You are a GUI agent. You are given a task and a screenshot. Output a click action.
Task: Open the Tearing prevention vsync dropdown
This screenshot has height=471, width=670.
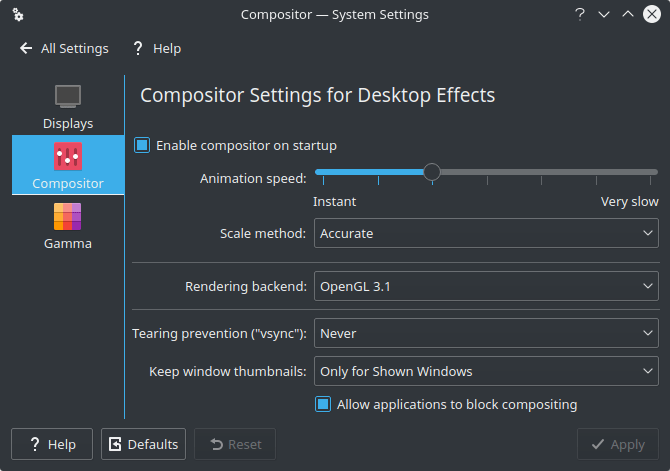click(x=486, y=333)
